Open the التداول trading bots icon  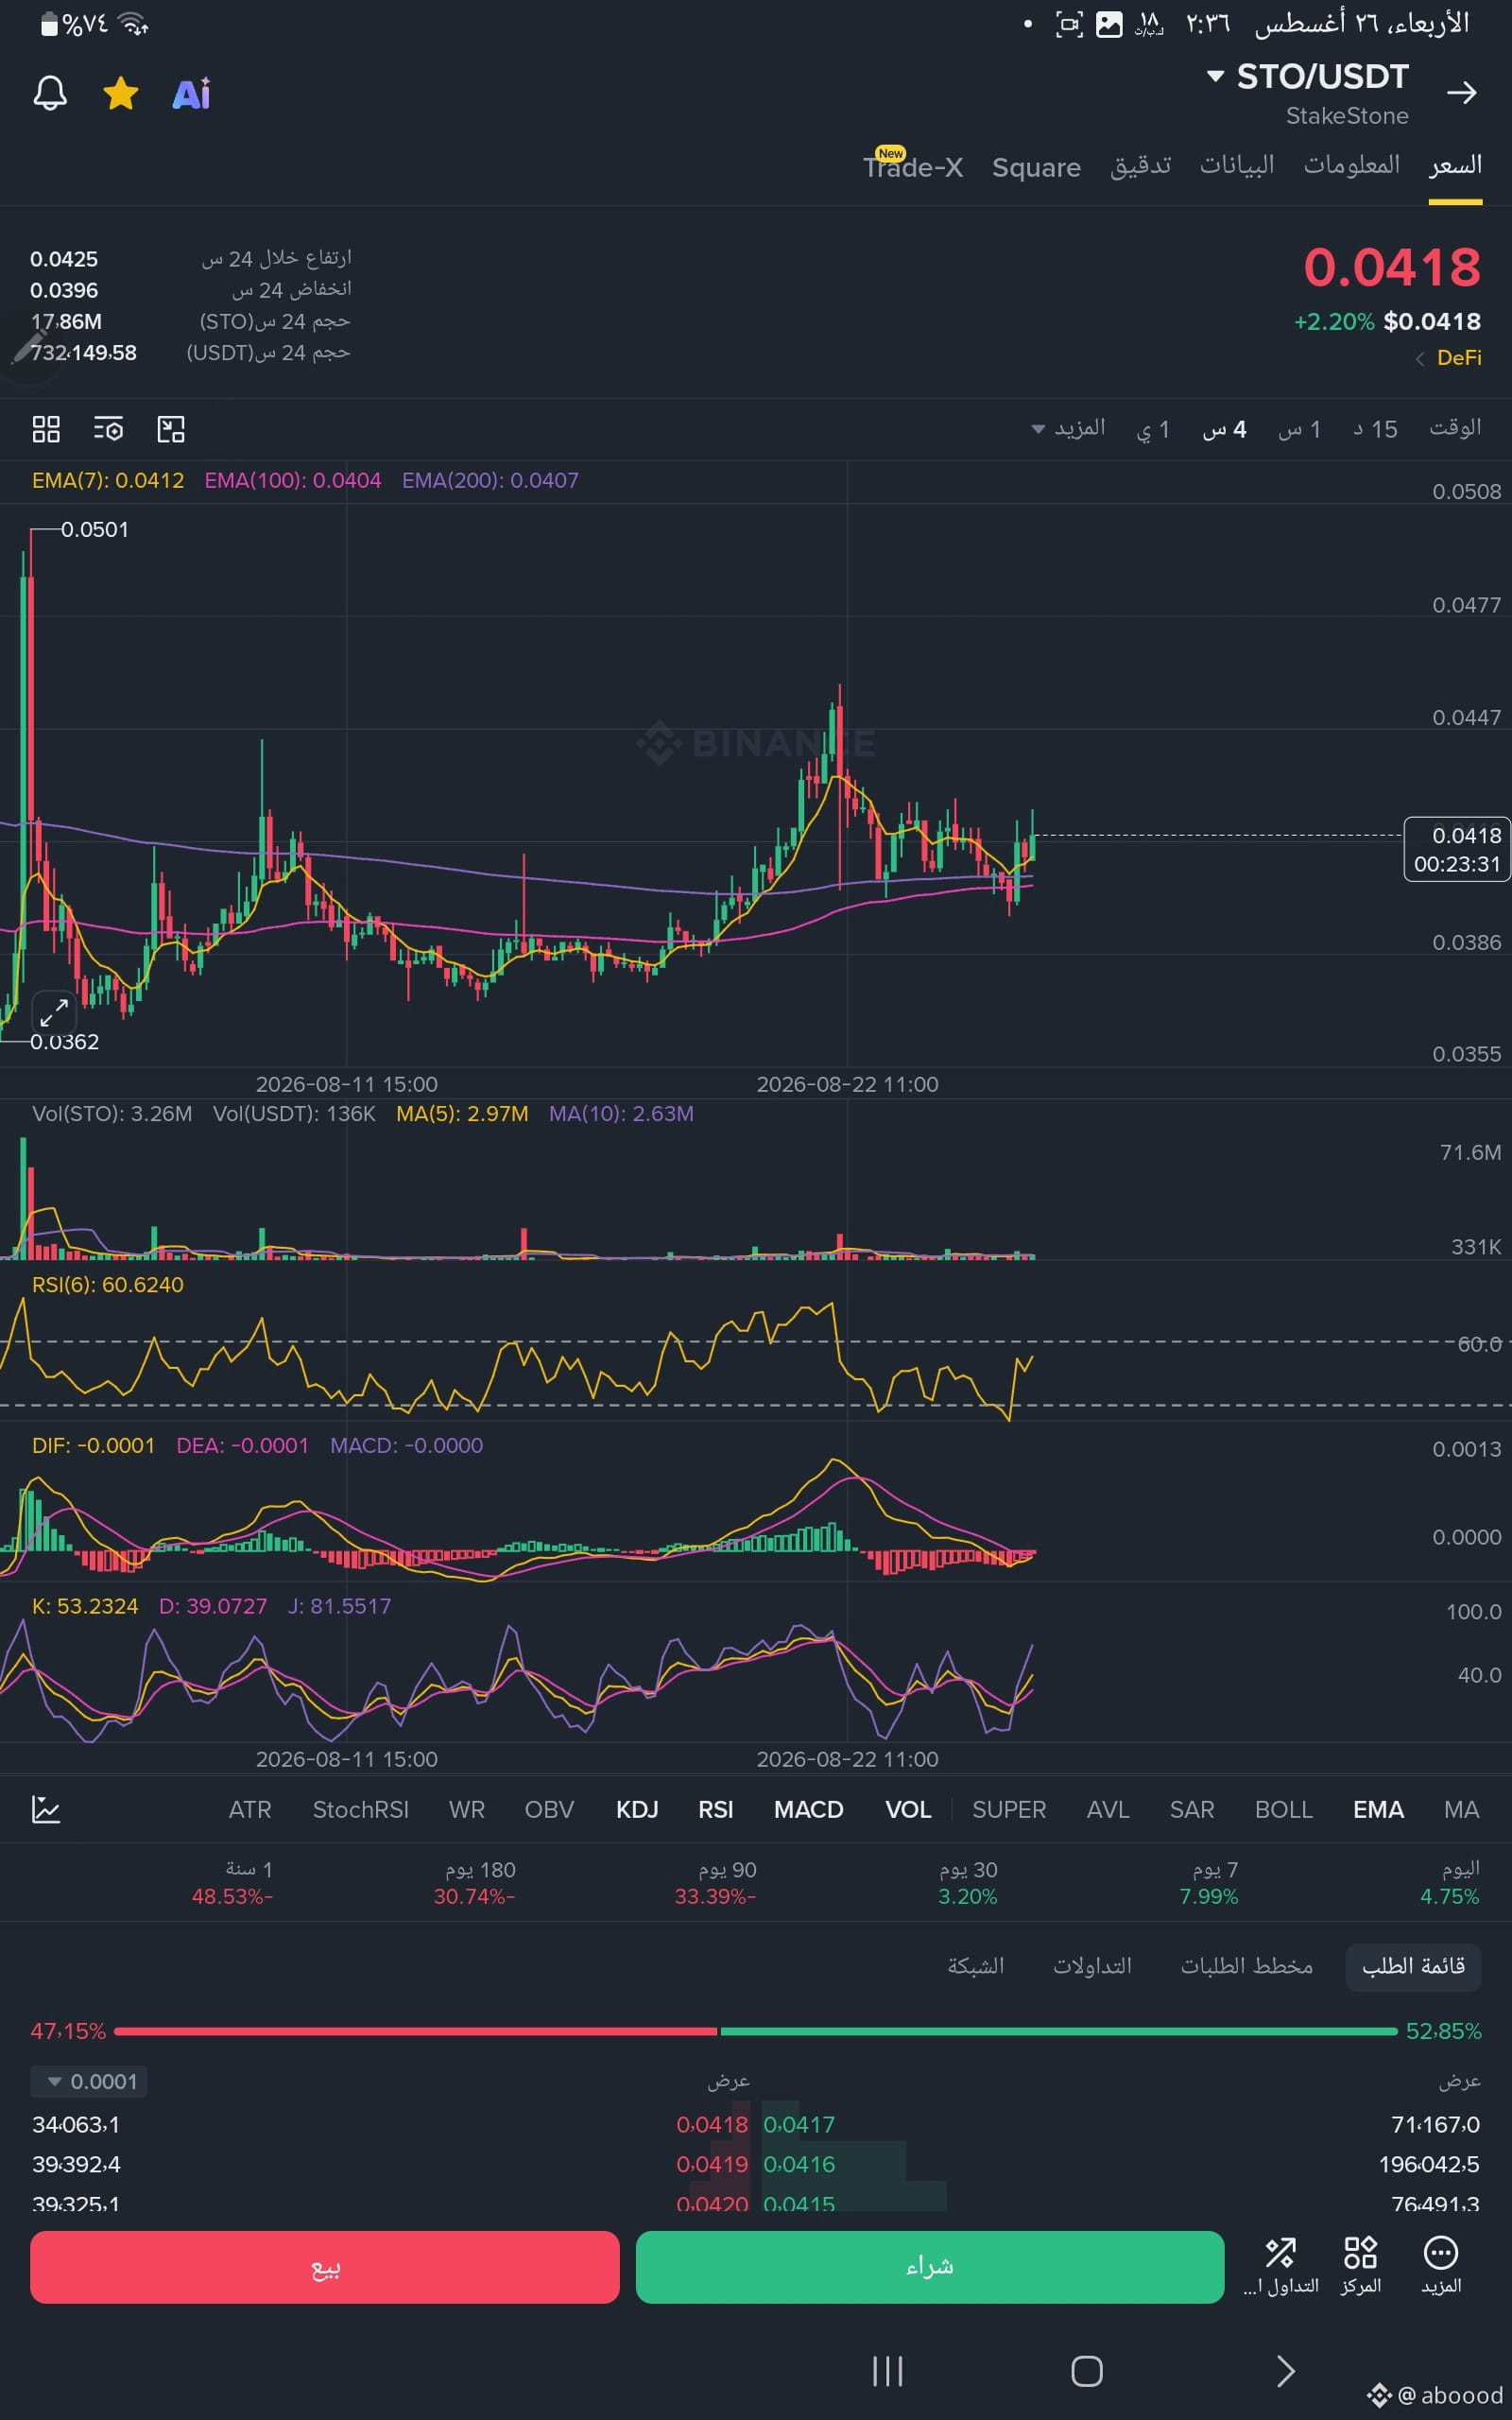coord(1281,2267)
